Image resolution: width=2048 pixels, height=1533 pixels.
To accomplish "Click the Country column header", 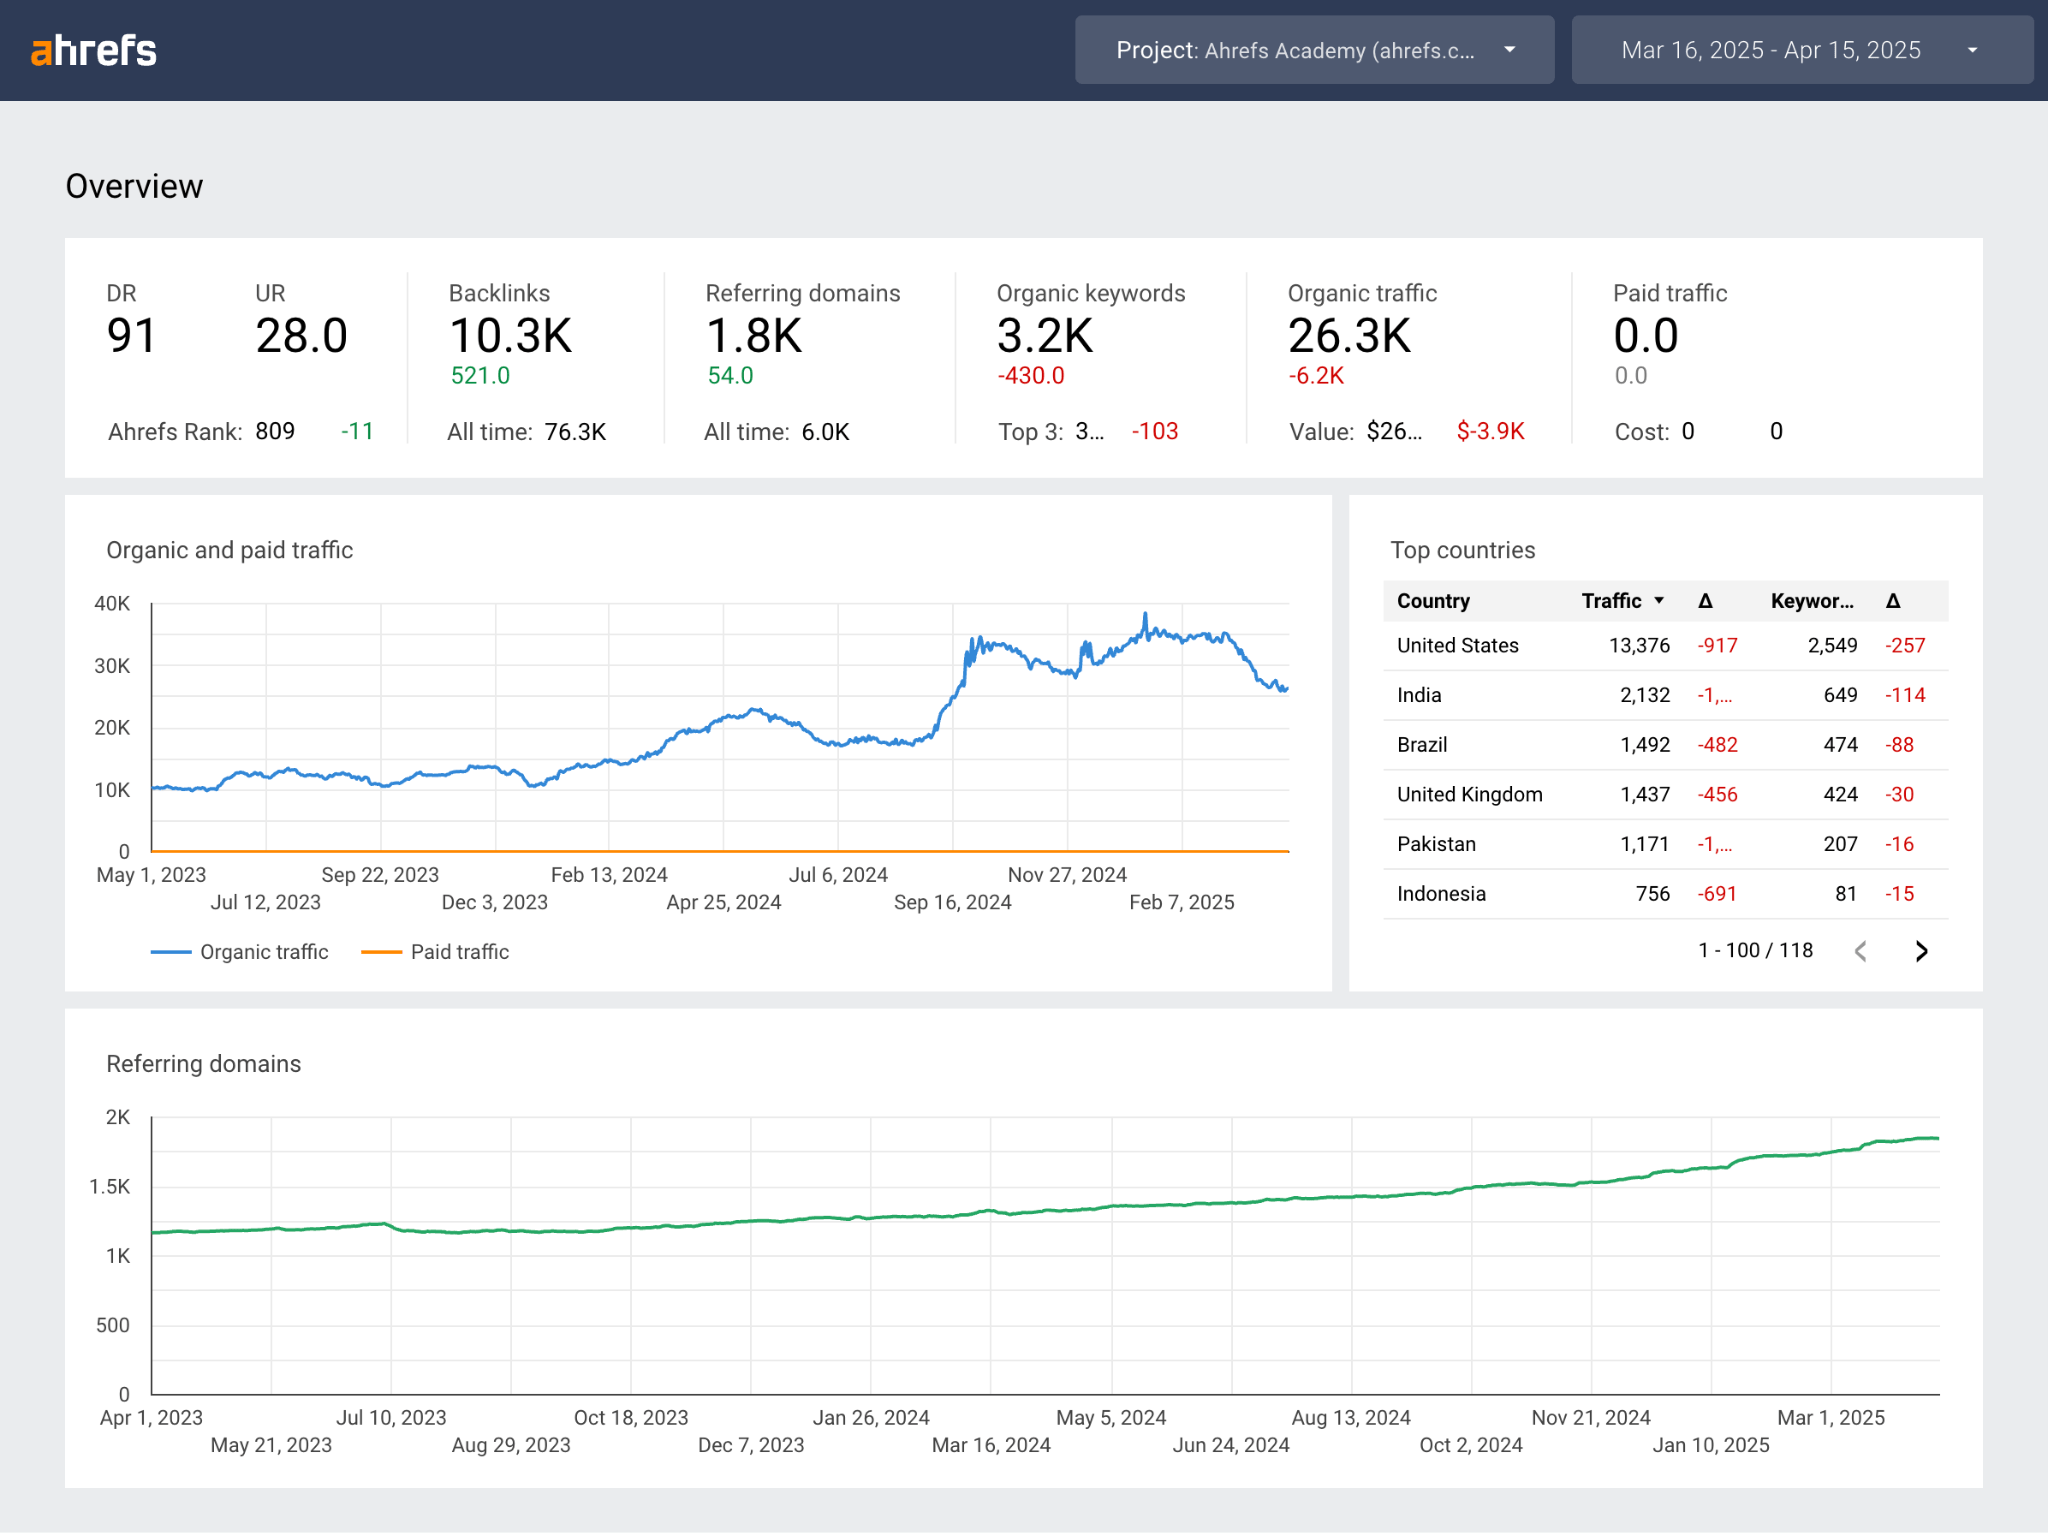I will point(1432,601).
